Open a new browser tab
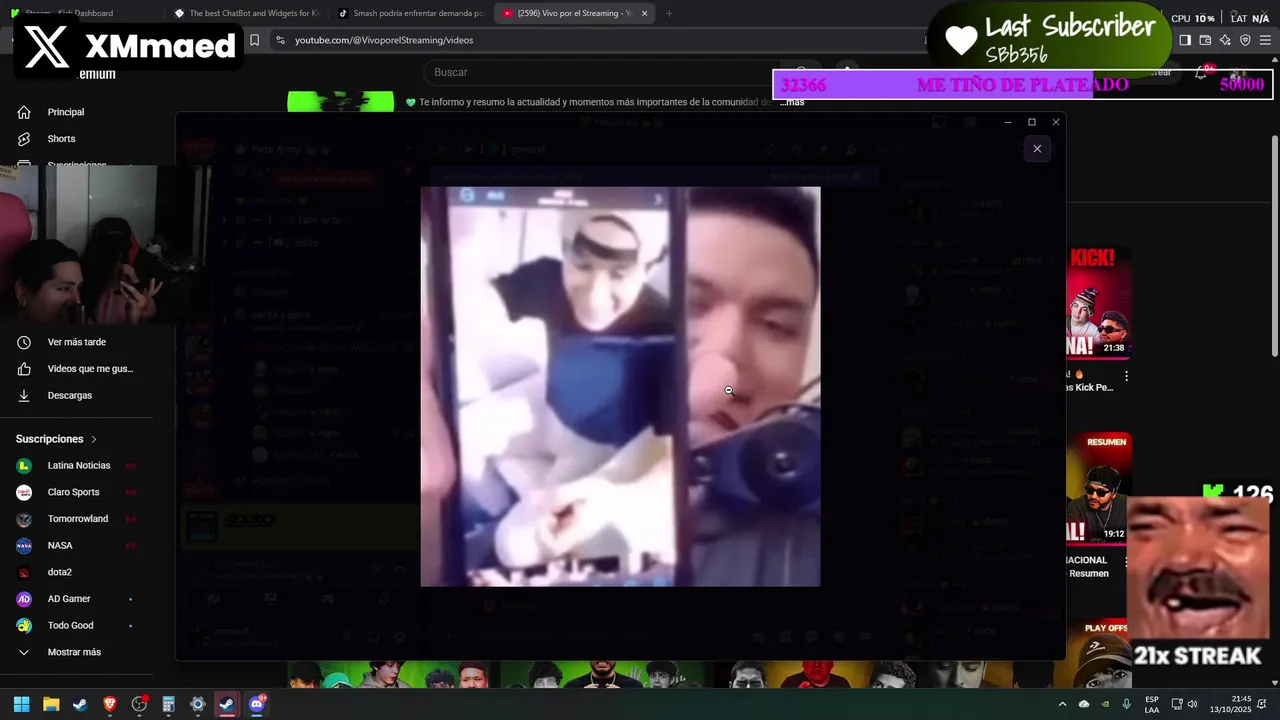Screen dimensions: 1280x720 (x=669, y=13)
